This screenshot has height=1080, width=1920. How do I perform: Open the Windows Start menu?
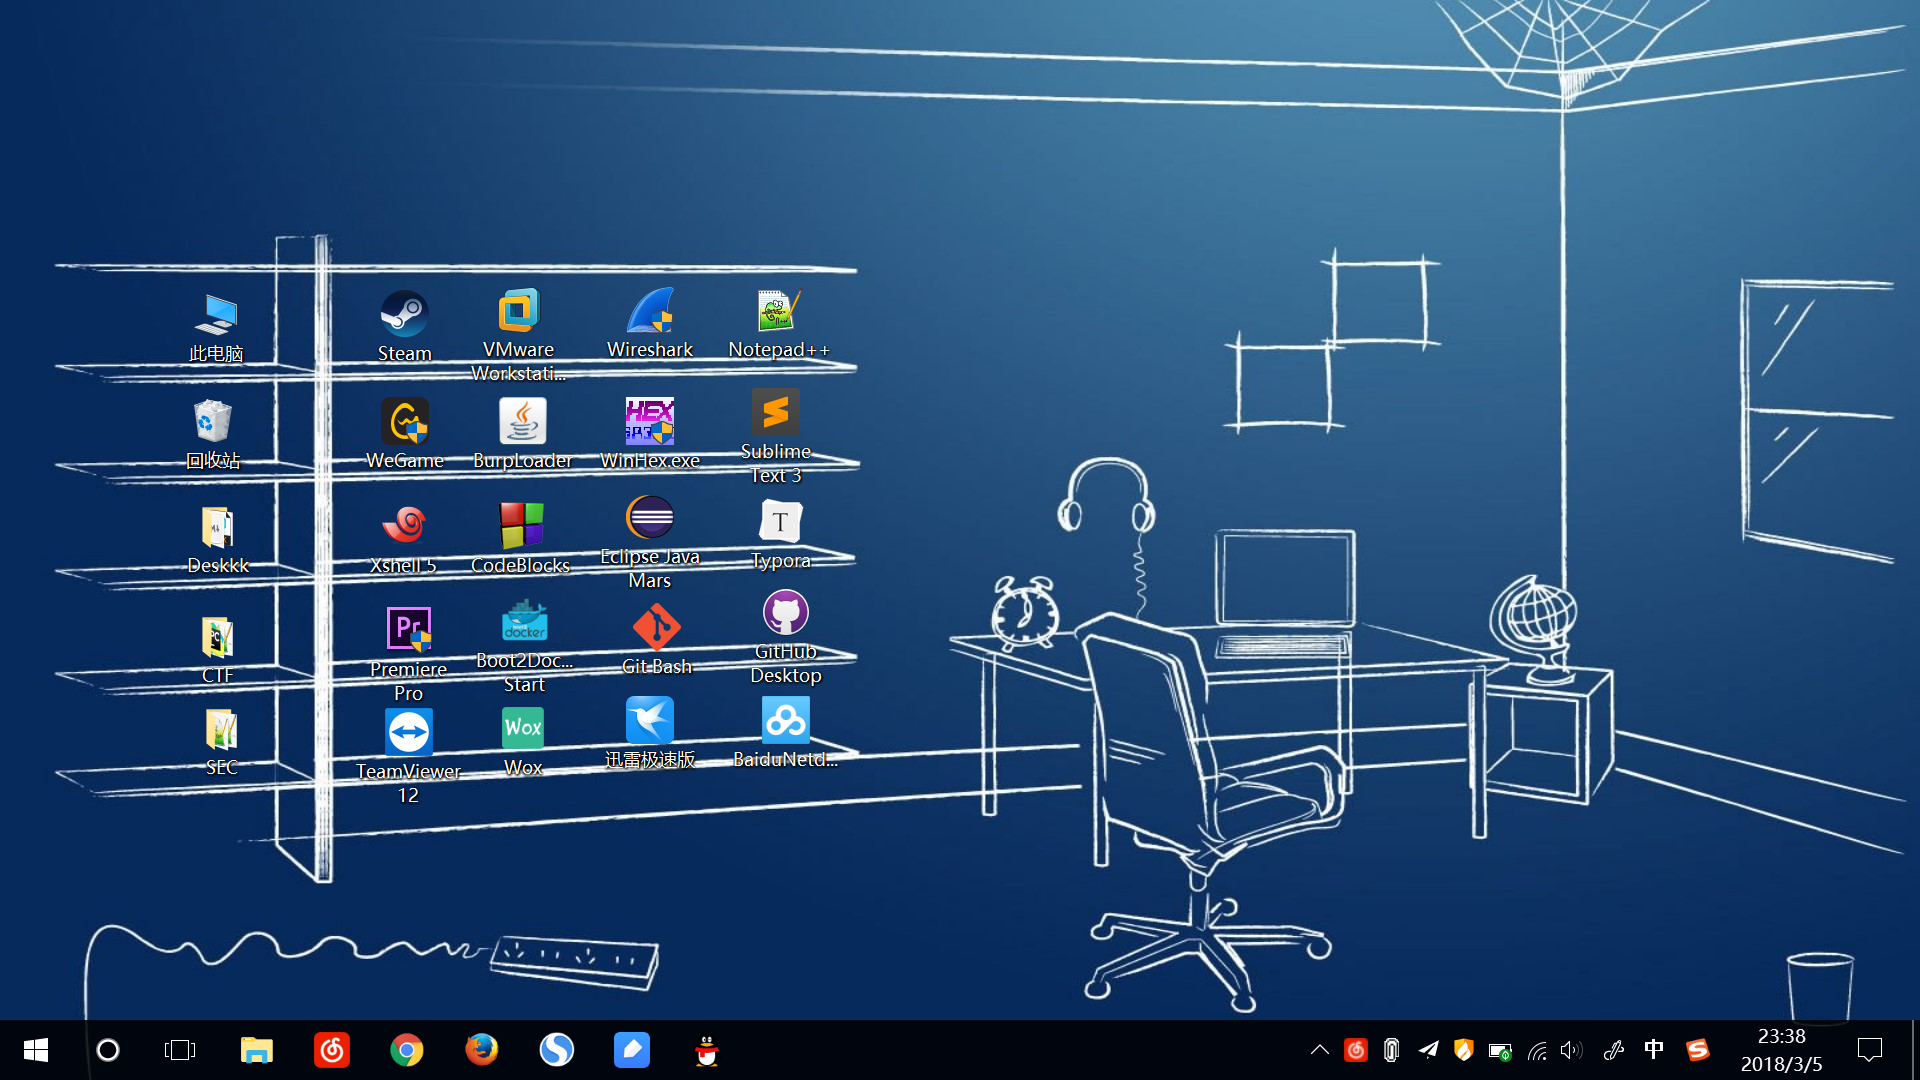[36, 1050]
